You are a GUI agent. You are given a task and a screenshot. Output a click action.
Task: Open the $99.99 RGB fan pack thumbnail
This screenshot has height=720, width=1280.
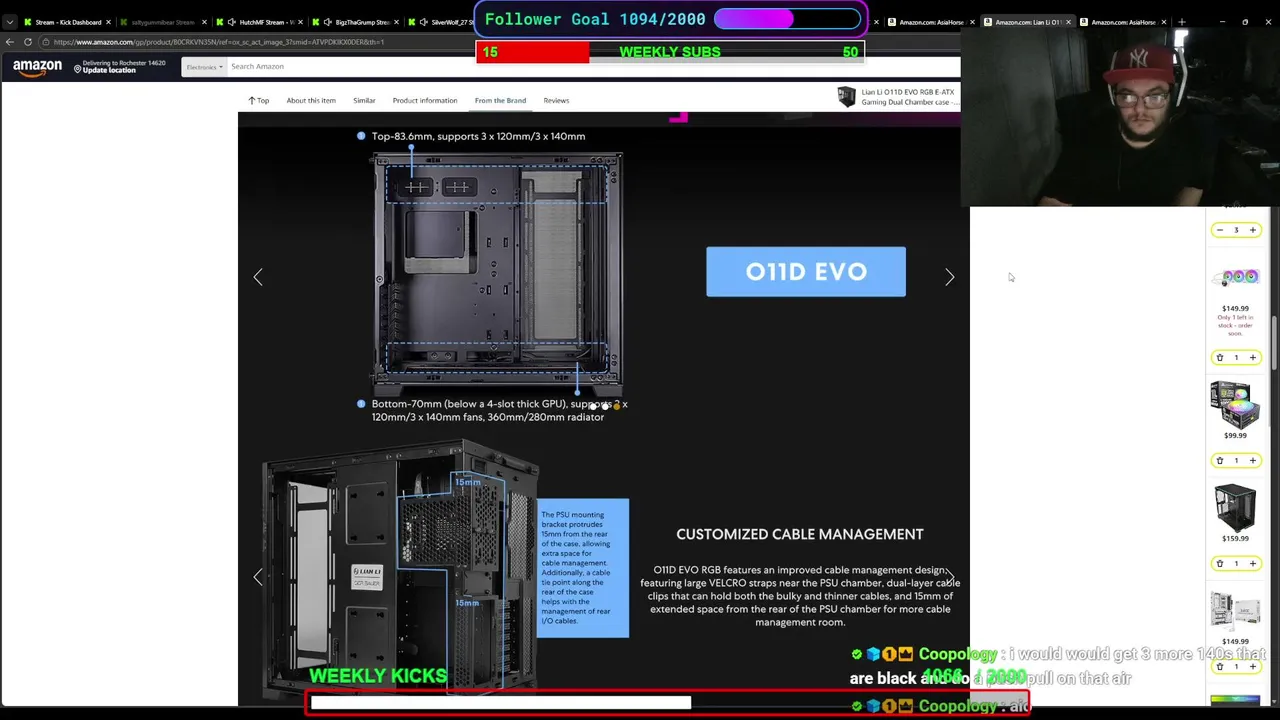point(1235,403)
